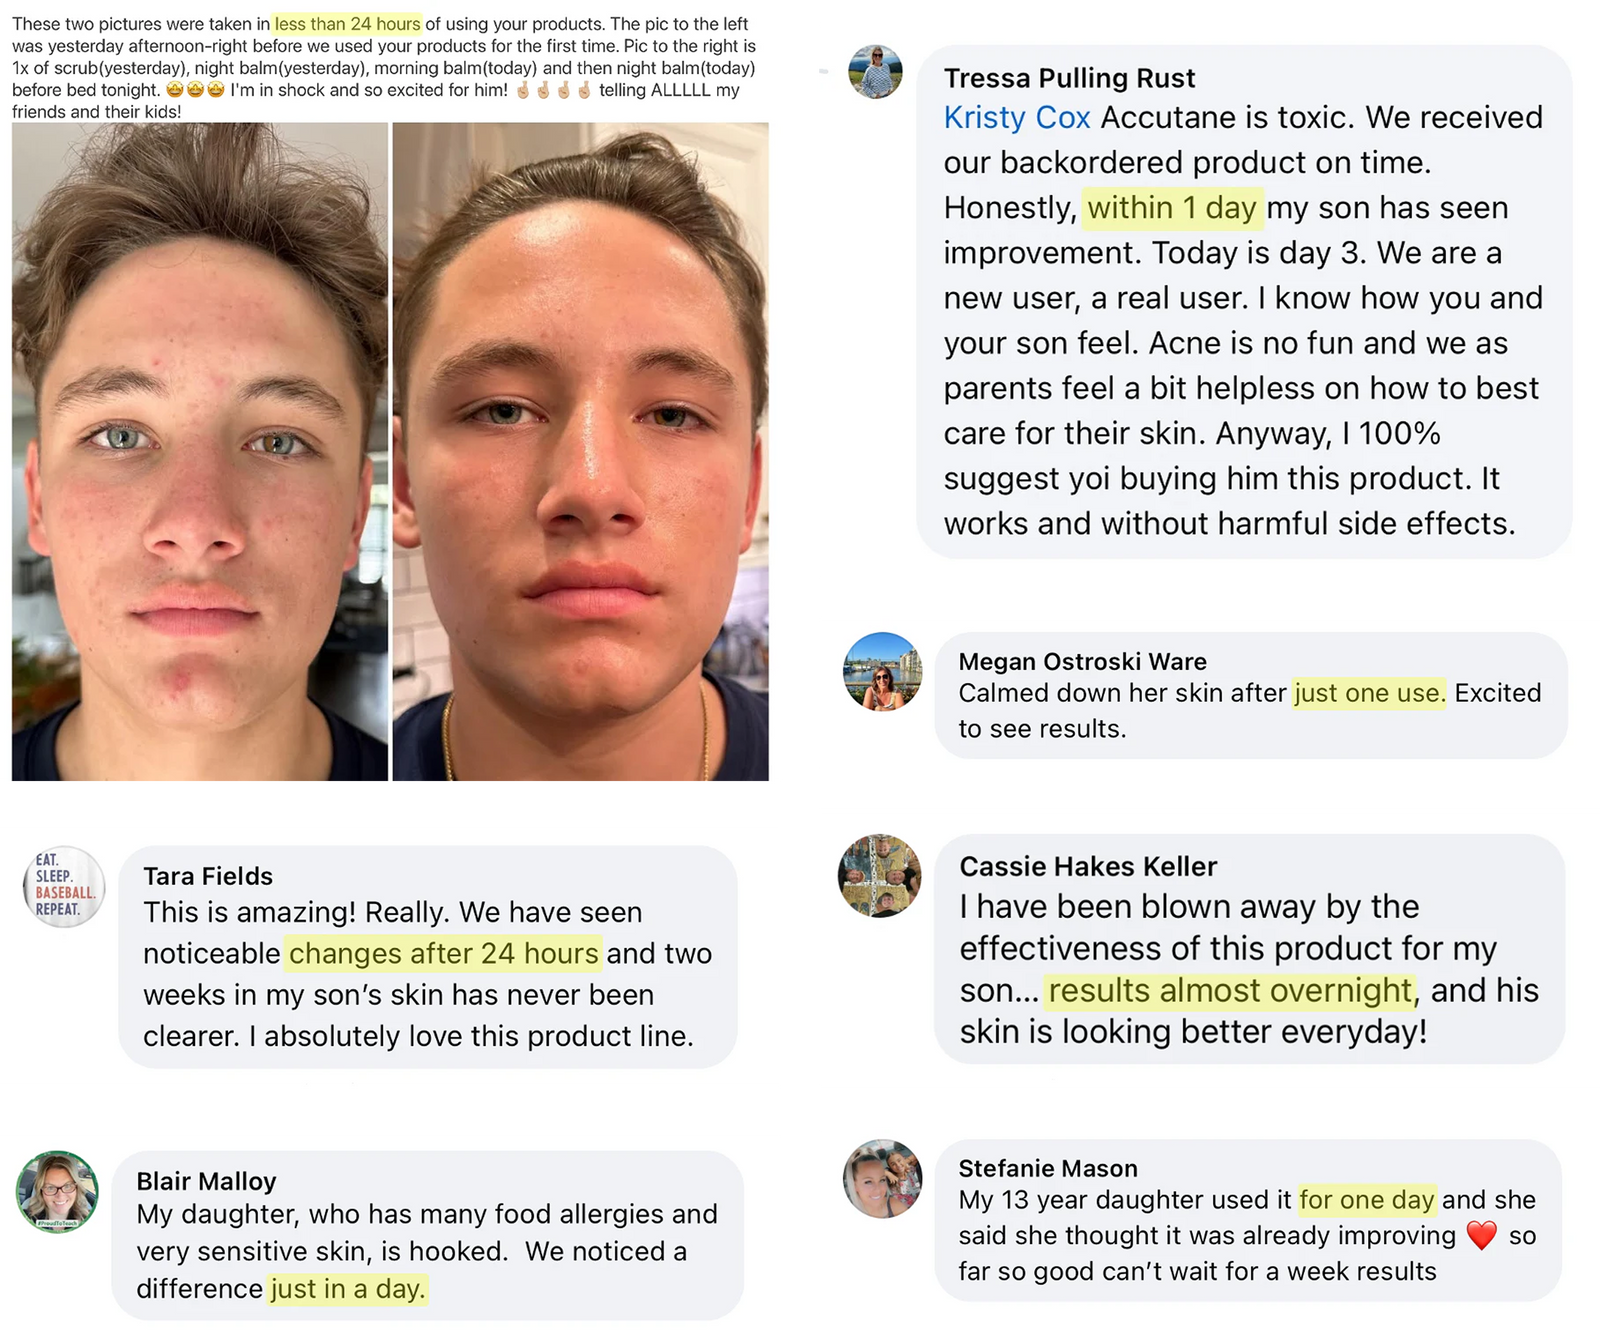Click the Tara Fields name
The height and width of the screenshot is (1336, 1600).
tap(208, 876)
